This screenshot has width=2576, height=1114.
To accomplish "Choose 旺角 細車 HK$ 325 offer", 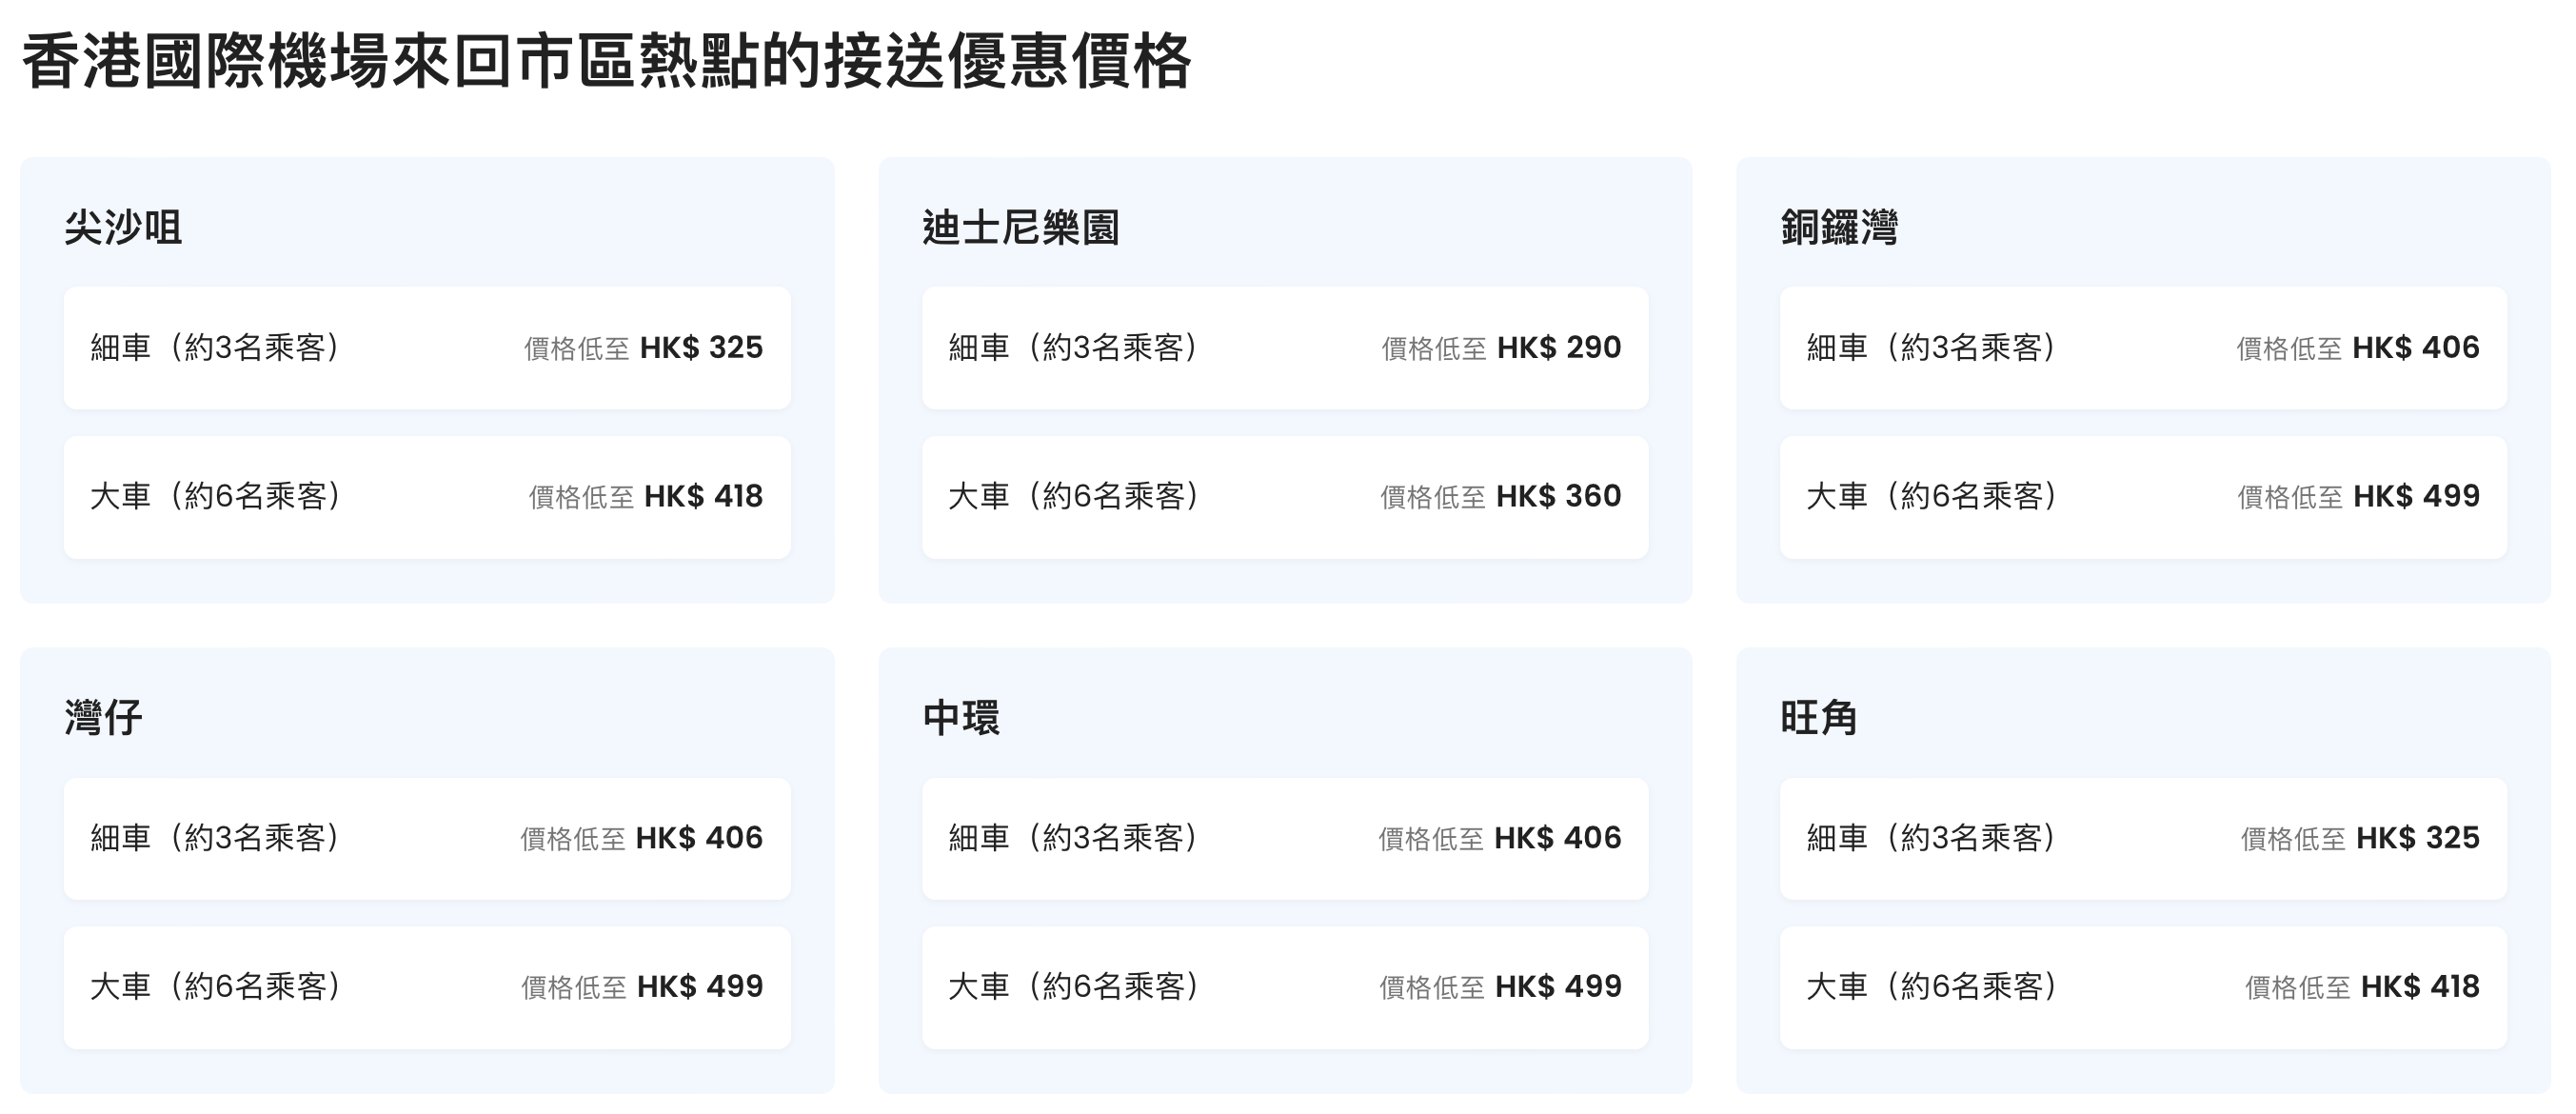I will pos(2143,839).
